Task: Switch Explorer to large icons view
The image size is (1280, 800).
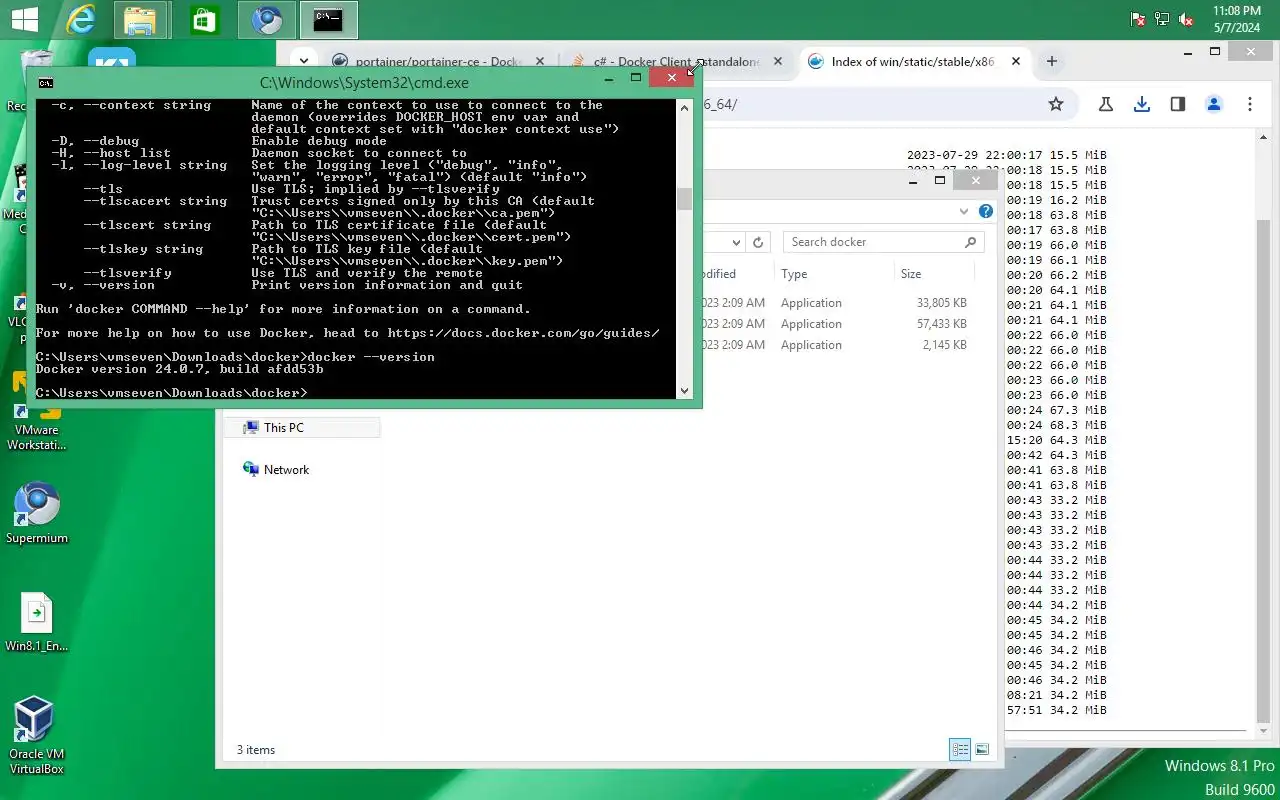Action: click(x=982, y=749)
